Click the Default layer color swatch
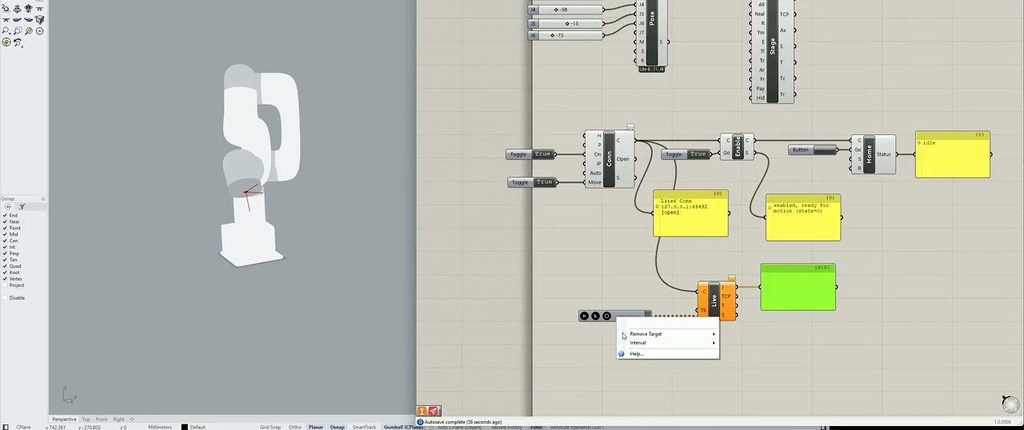1024x430 pixels. click(x=184, y=427)
